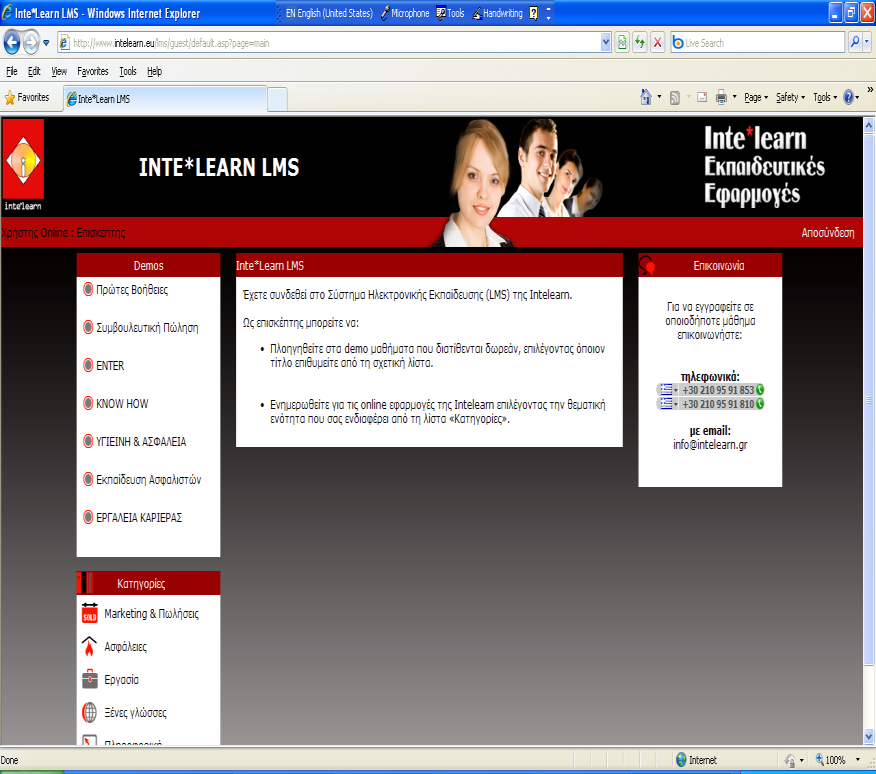876x774 pixels.
Task: Click the Handwriting button in language bar
Action: point(498,13)
